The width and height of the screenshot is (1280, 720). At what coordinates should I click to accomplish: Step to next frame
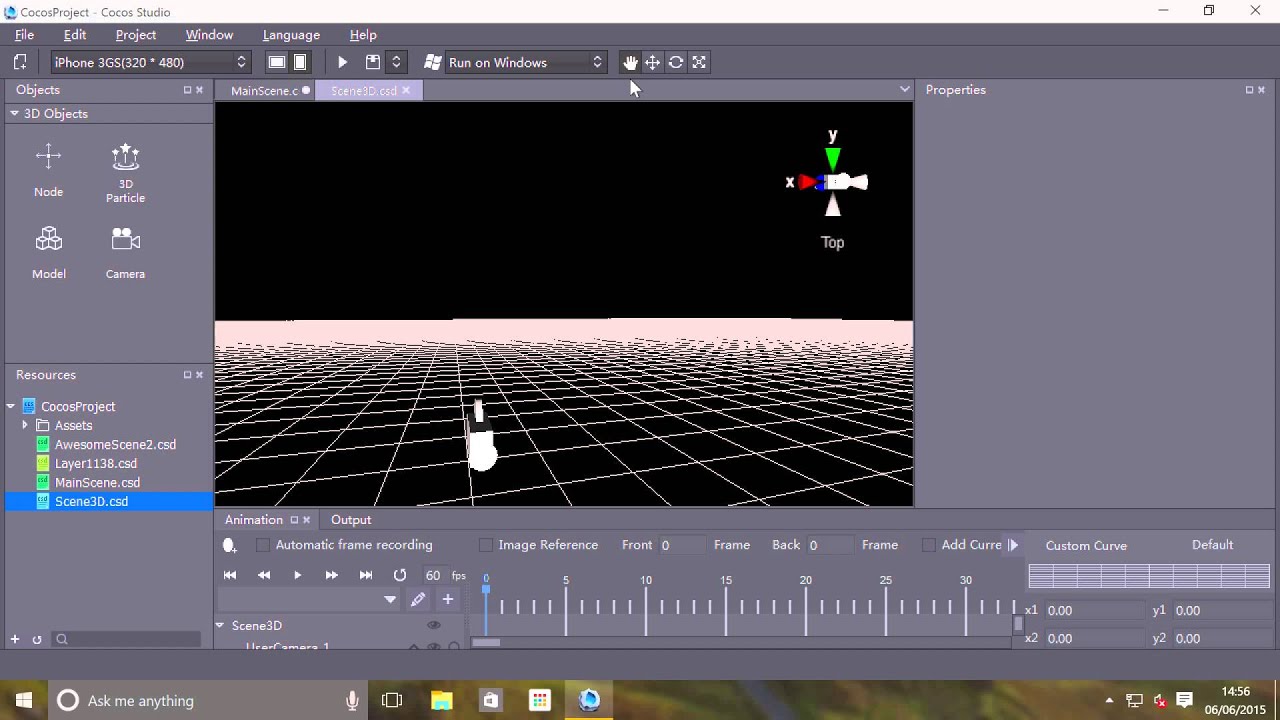[331, 575]
